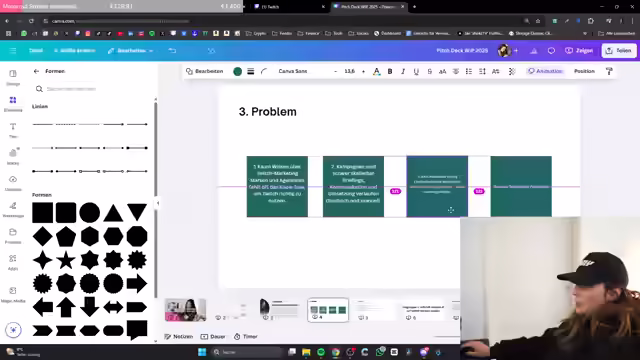Insert the diamond shape
Screen dimensions: 640x360
42,236
